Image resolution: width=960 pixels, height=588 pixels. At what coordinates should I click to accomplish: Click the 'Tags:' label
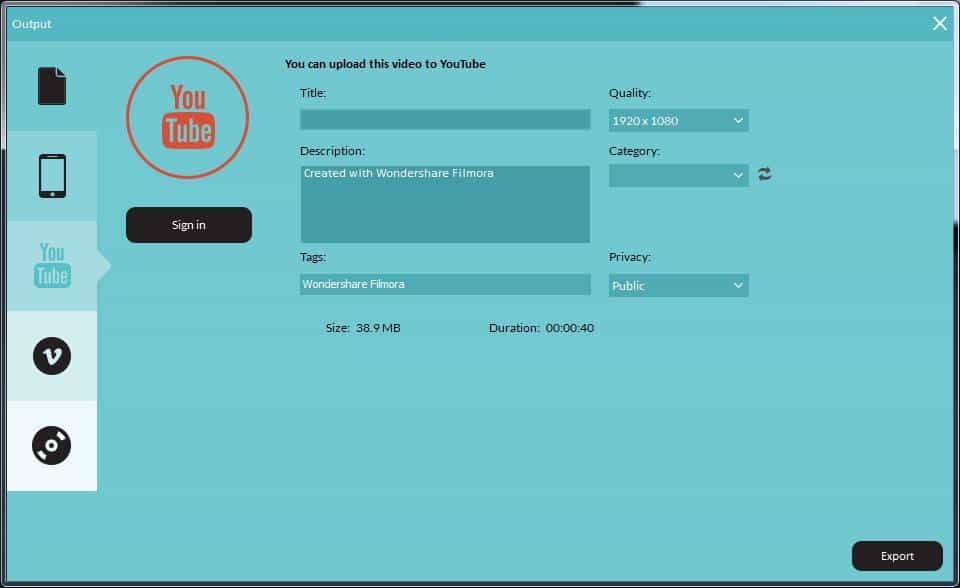click(313, 257)
